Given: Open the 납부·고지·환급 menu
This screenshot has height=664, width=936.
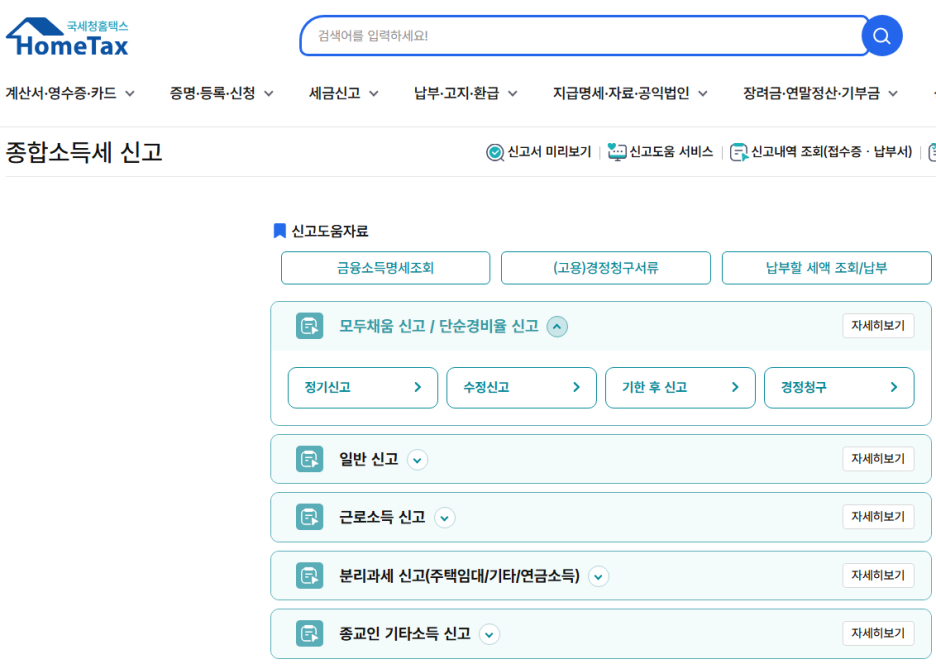Looking at the screenshot, I should pos(466,93).
